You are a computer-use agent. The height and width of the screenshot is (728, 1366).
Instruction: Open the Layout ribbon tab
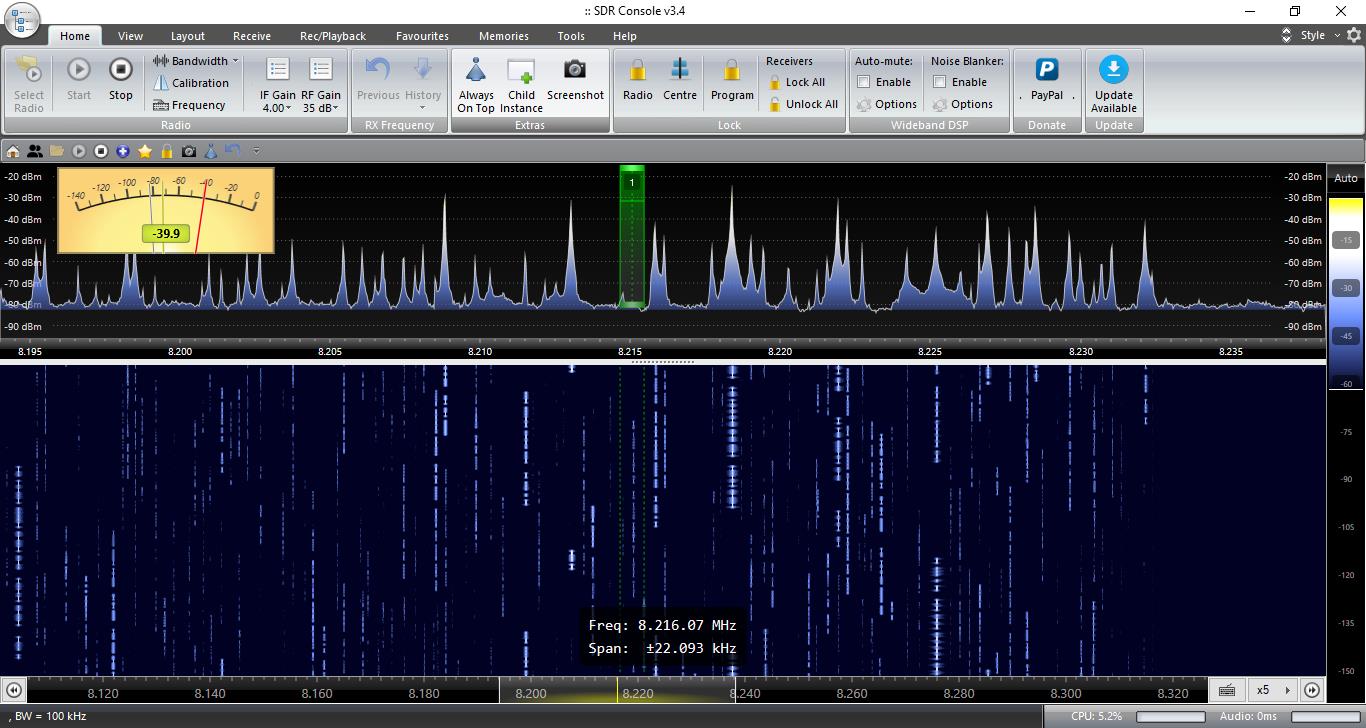(187, 36)
